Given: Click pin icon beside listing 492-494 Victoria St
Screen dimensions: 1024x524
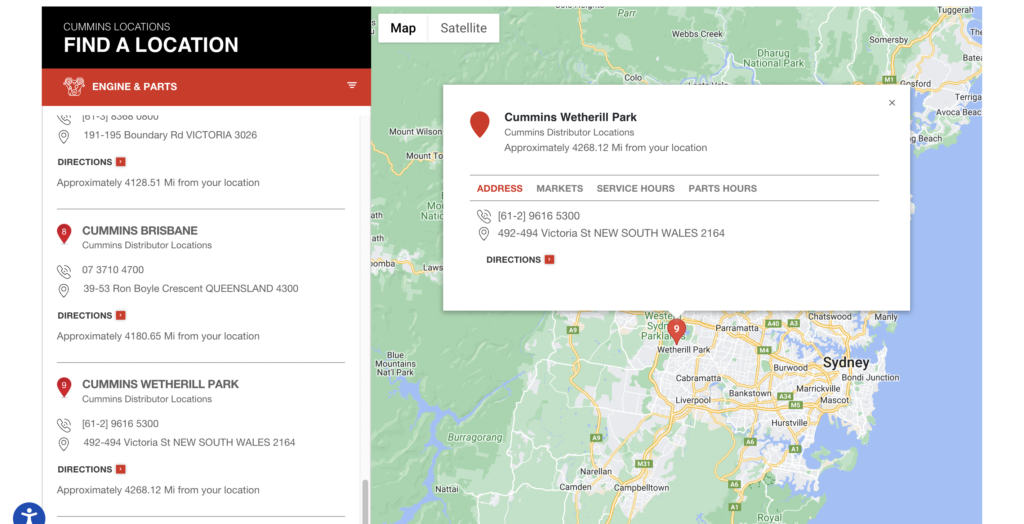Looking at the screenshot, I should click(x=63, y=444).
